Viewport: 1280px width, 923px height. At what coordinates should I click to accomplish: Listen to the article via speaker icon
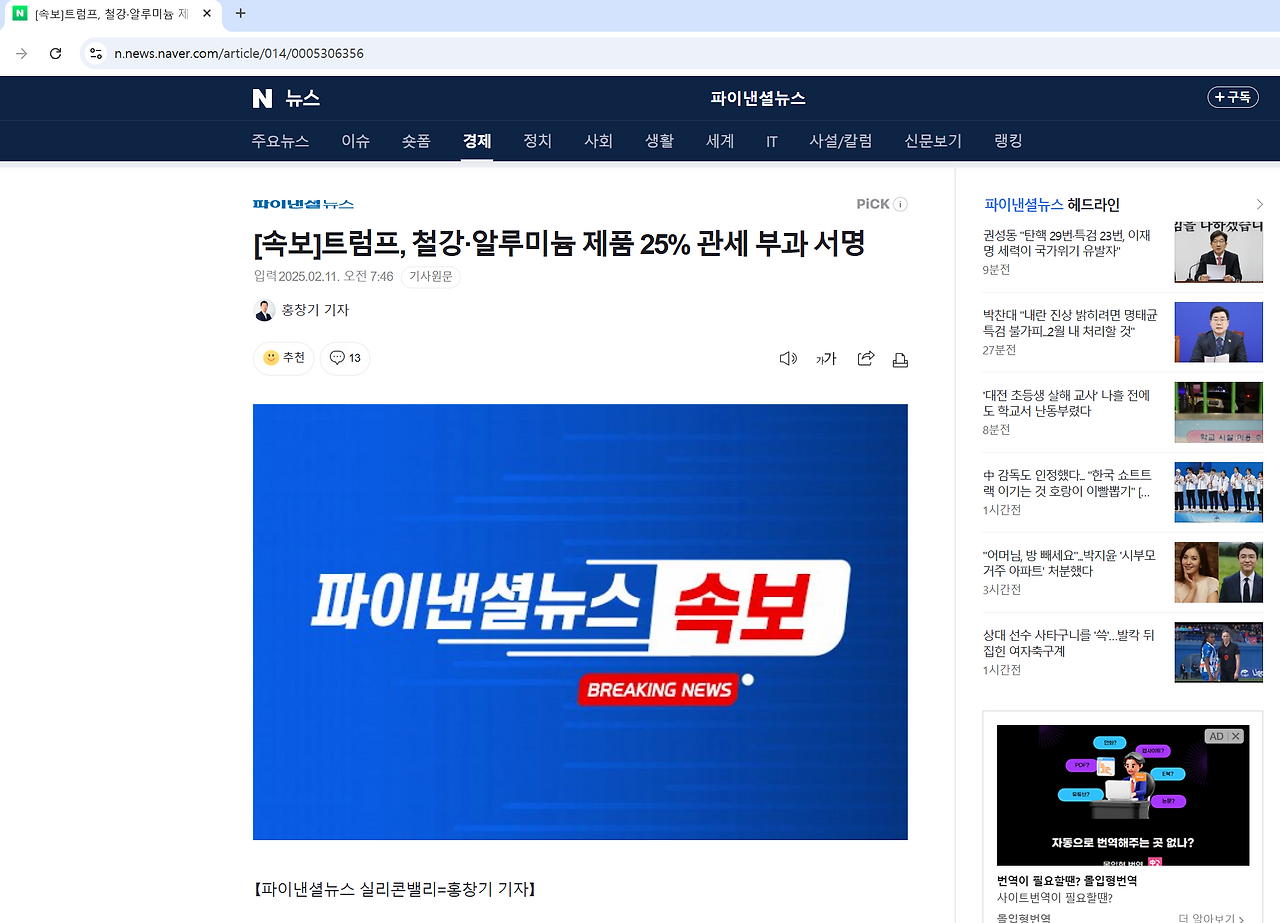coord(788,358)
